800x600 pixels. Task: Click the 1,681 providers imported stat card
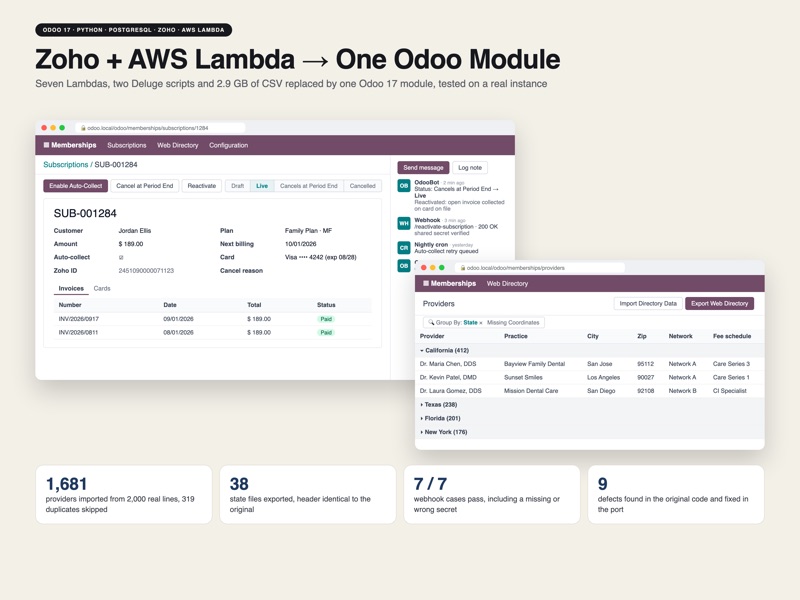[124, 494]
